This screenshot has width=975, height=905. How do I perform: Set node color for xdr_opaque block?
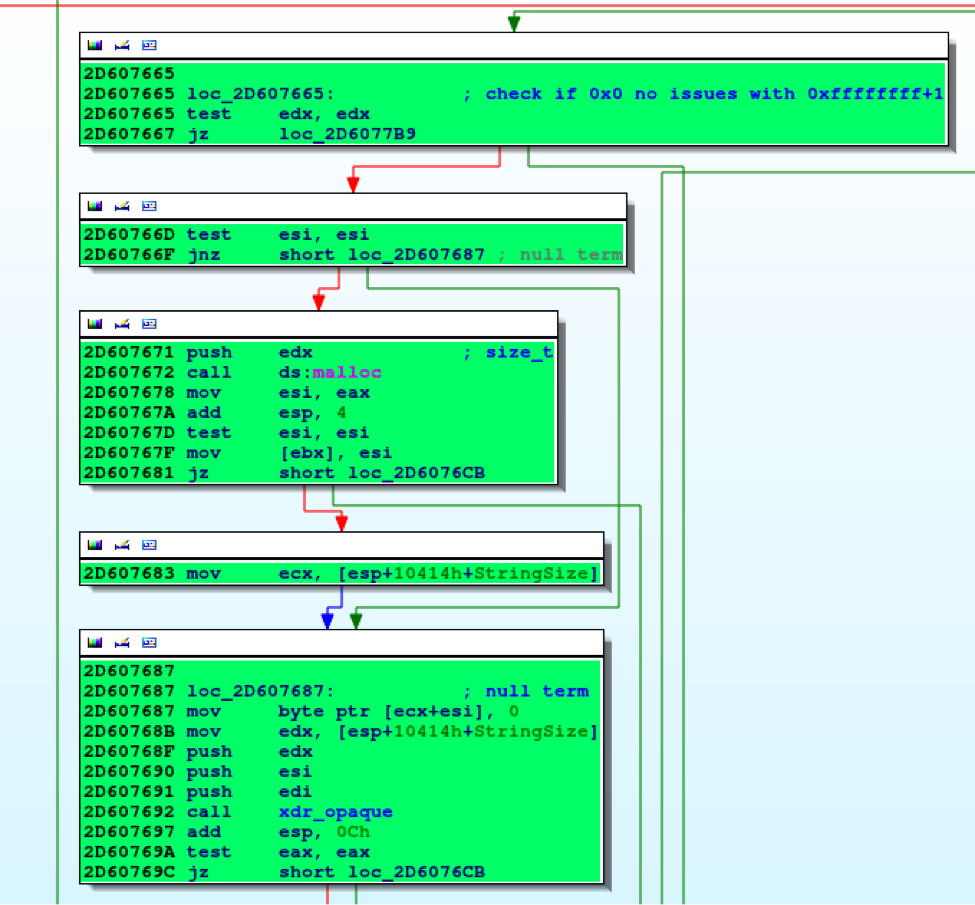pyautogui.click(x=95, y=643)
